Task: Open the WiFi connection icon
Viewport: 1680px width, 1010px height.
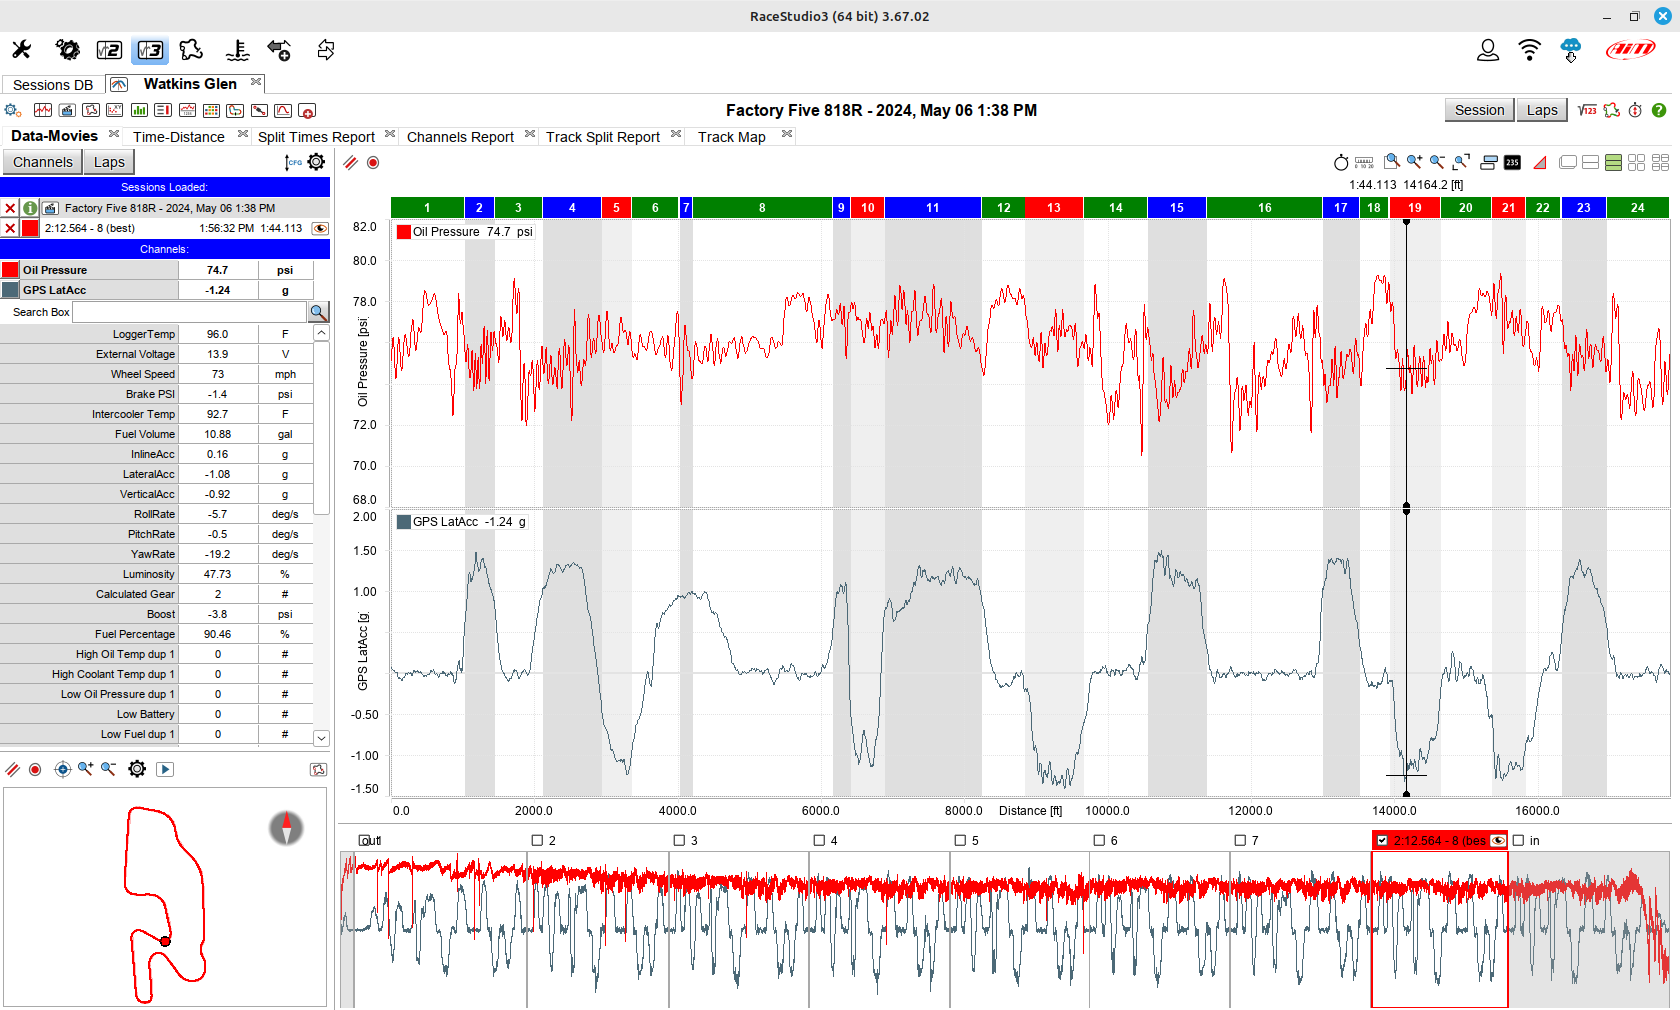Action: pyautogui.click(x=1529, y=50)
